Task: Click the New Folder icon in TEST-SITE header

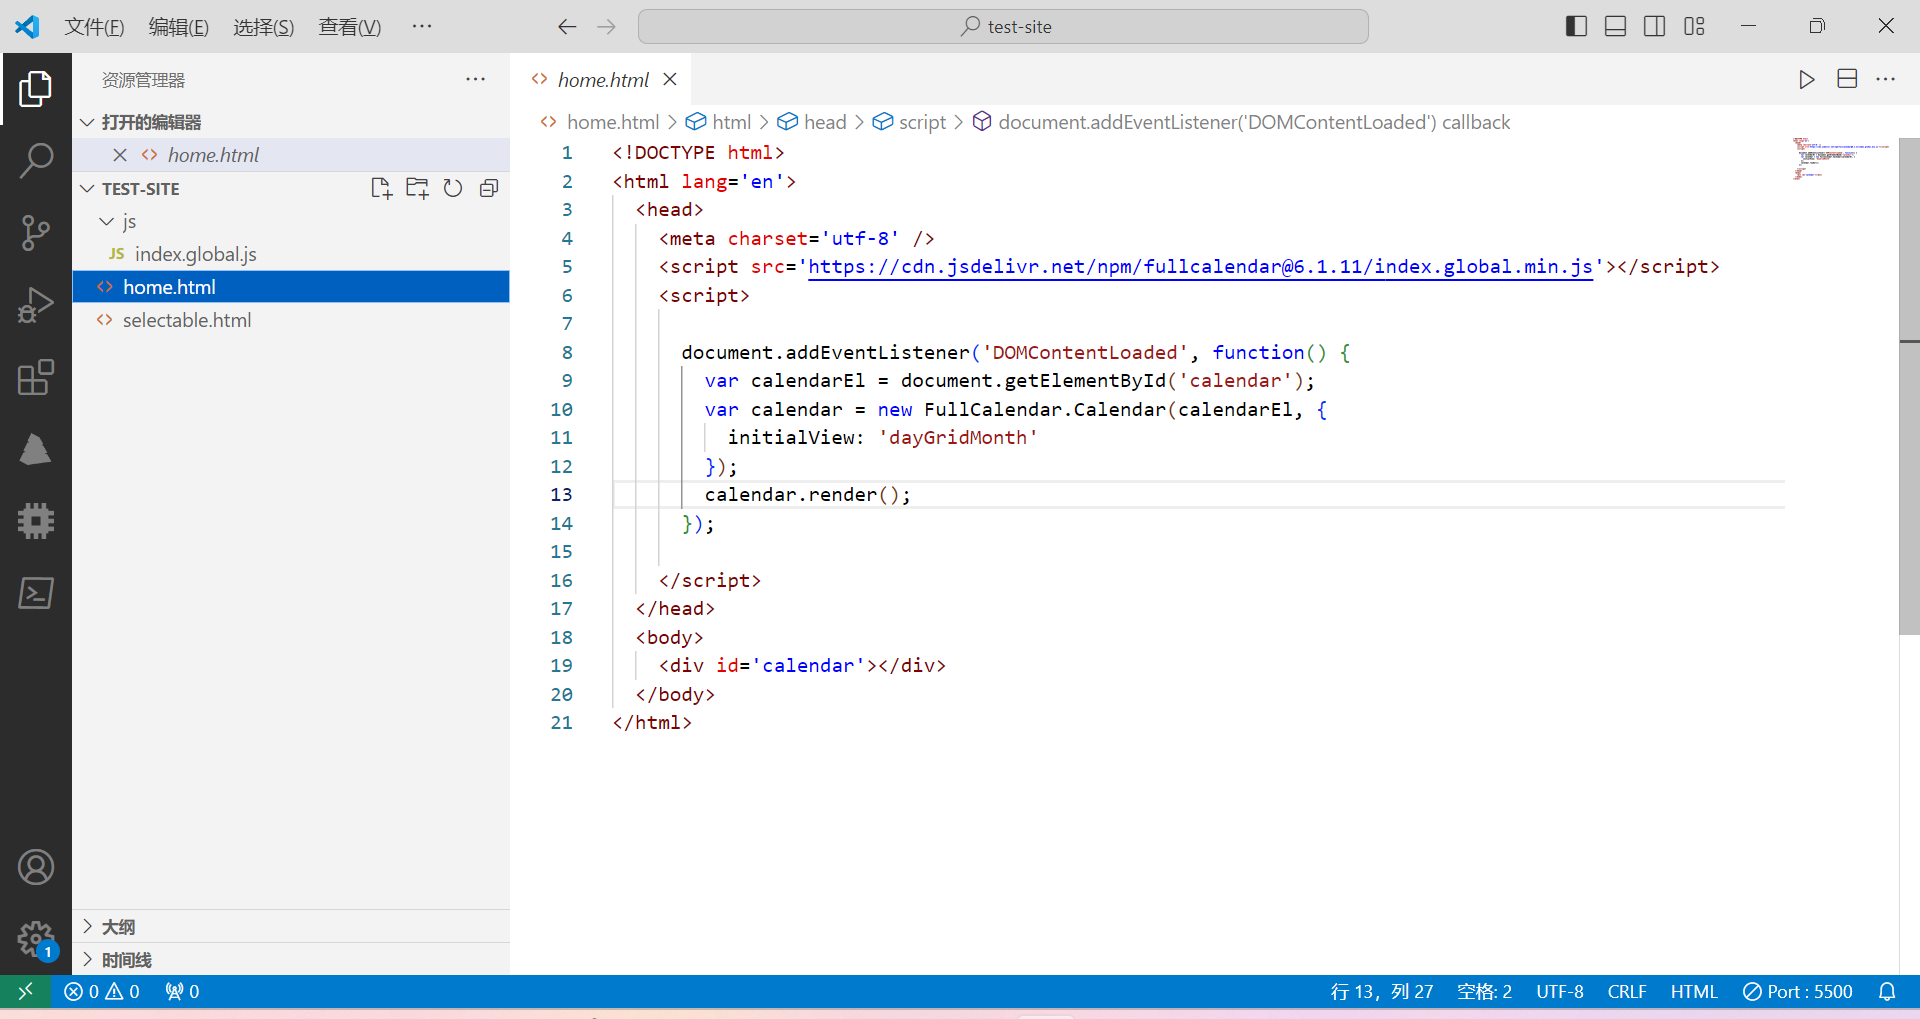Action: [417, 188]
